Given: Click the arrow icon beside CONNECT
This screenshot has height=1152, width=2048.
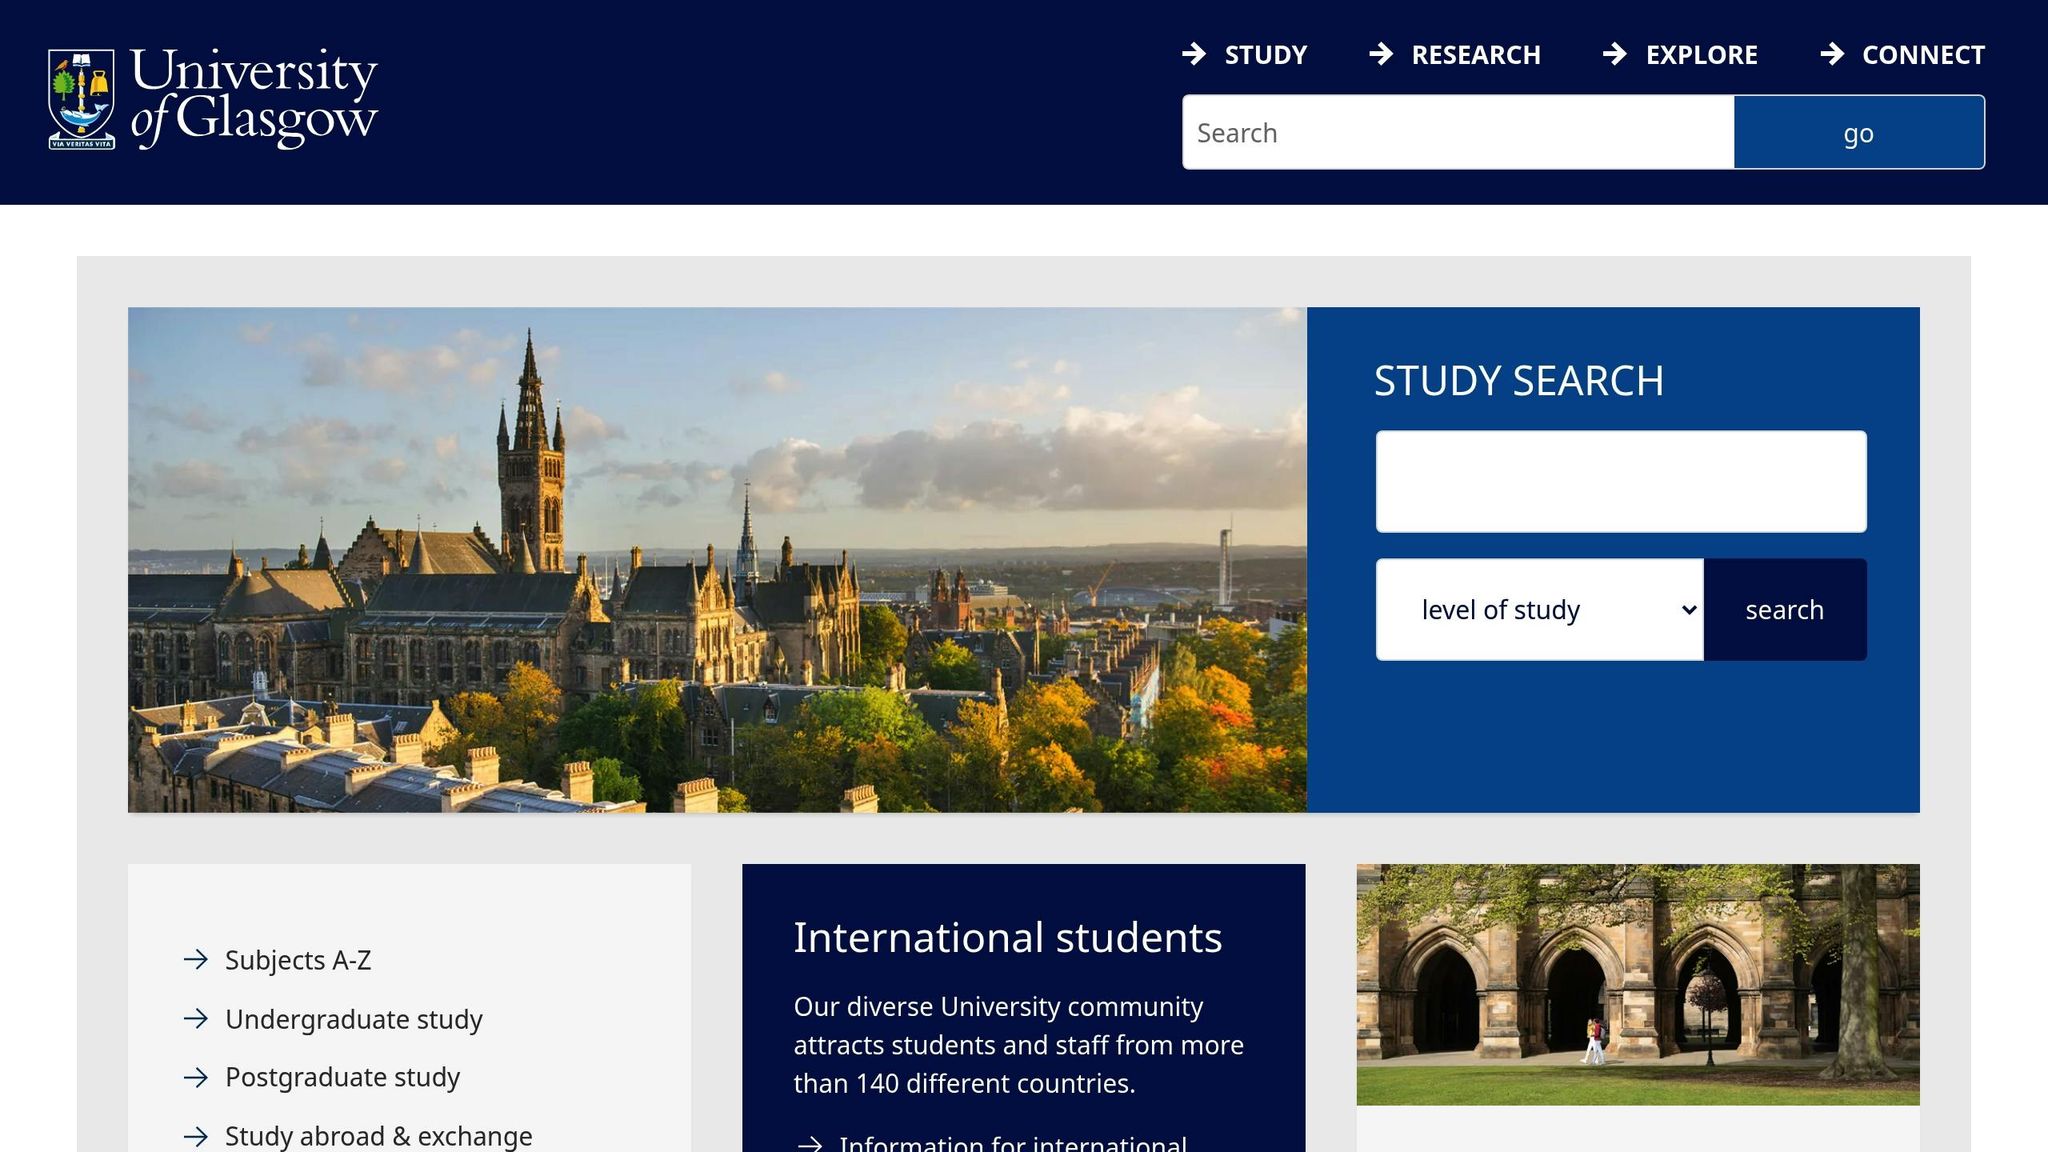Looking at the screenshot, I should [x=1833, y=55].
